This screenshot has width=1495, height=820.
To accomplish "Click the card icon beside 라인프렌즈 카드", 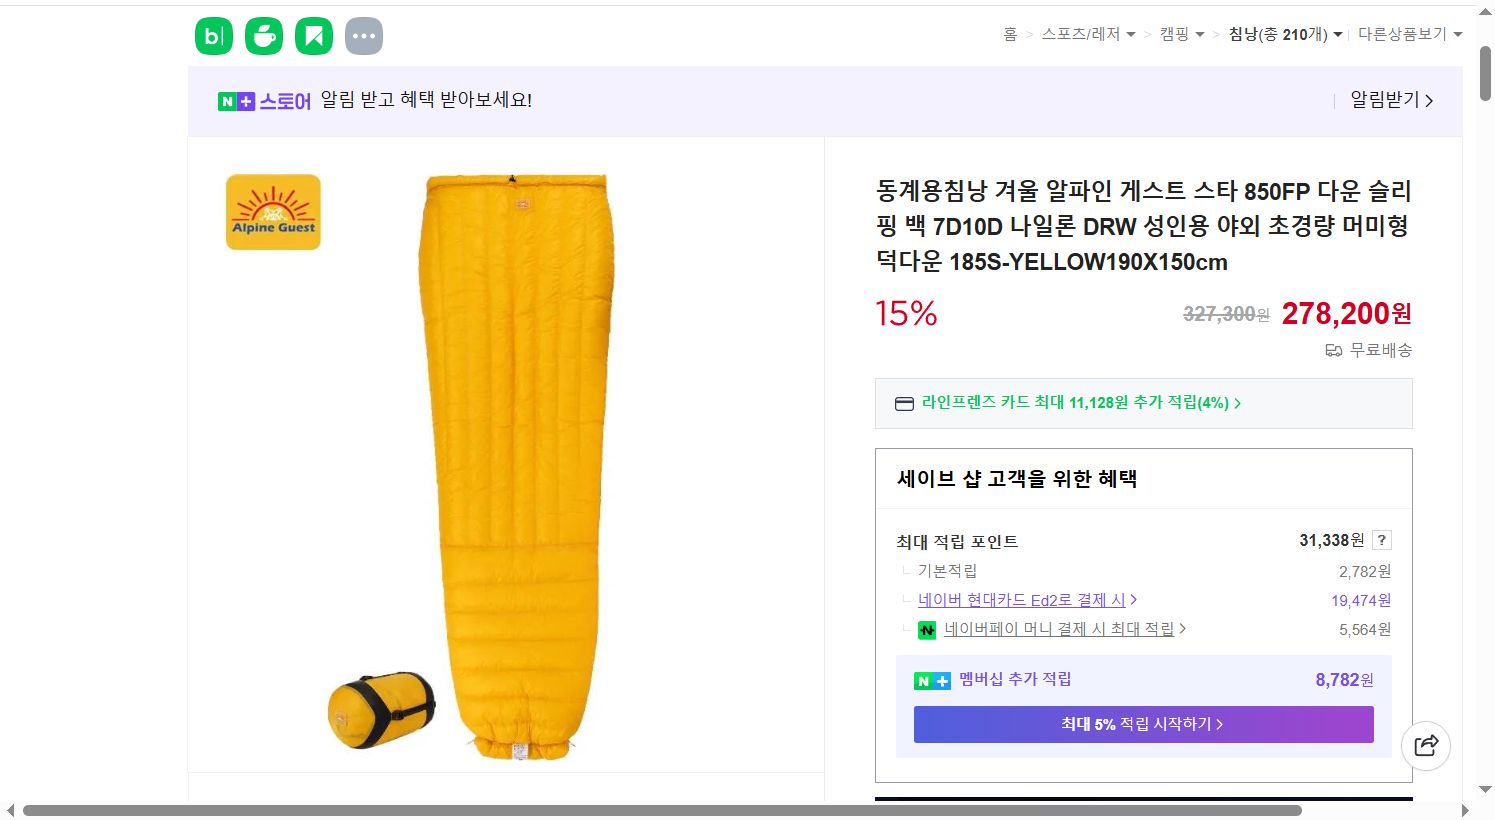I will click(x=904, y=403).
